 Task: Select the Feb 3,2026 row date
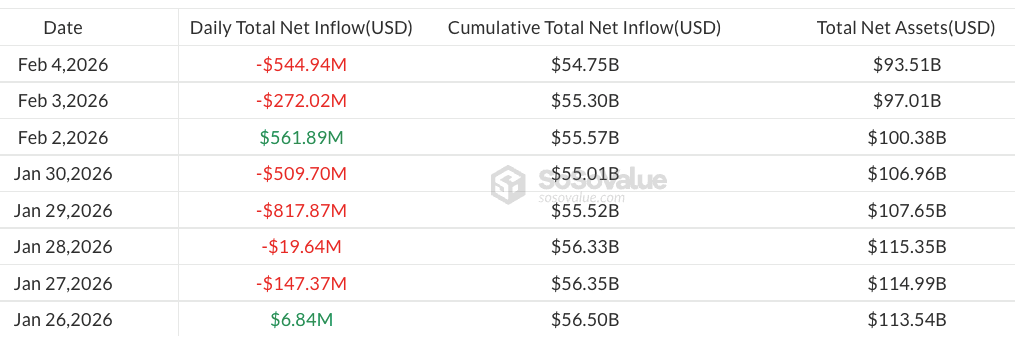click(63, 101)
